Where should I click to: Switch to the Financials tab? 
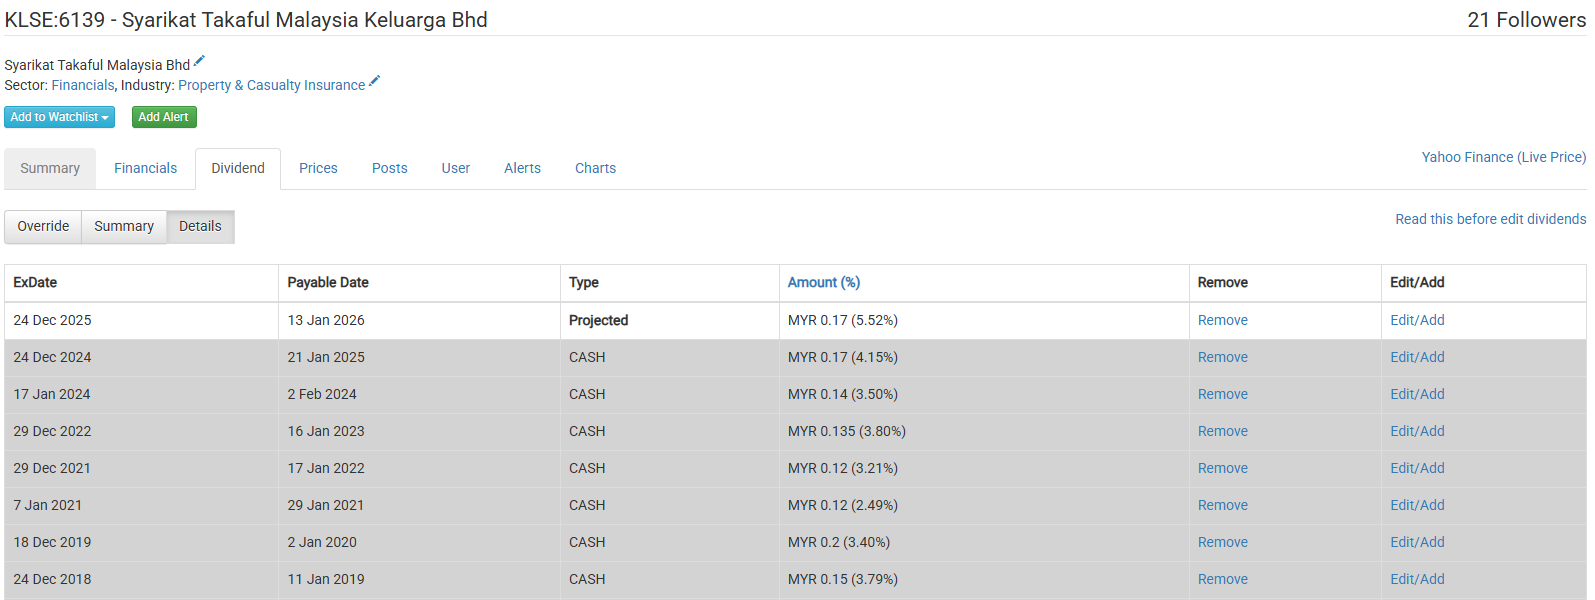point(145,168)
